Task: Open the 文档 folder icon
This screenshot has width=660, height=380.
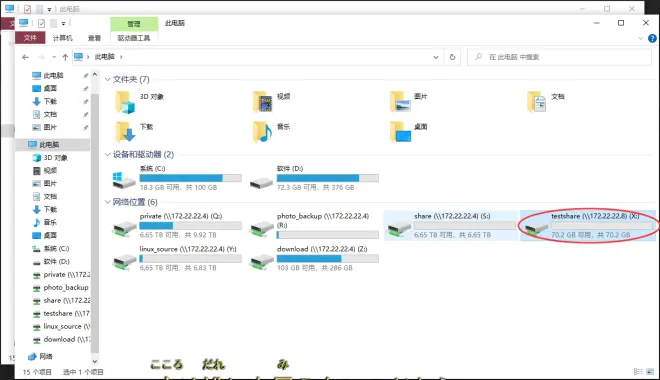Action: (x=537, y=102)
